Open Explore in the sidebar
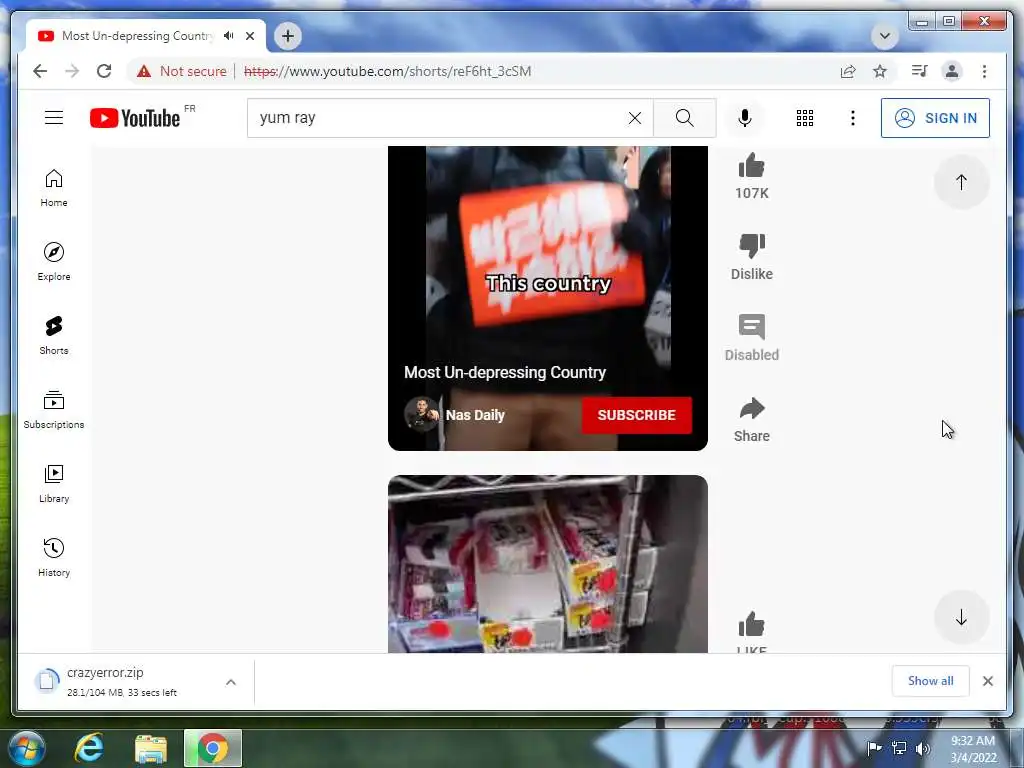 point(54,262)
